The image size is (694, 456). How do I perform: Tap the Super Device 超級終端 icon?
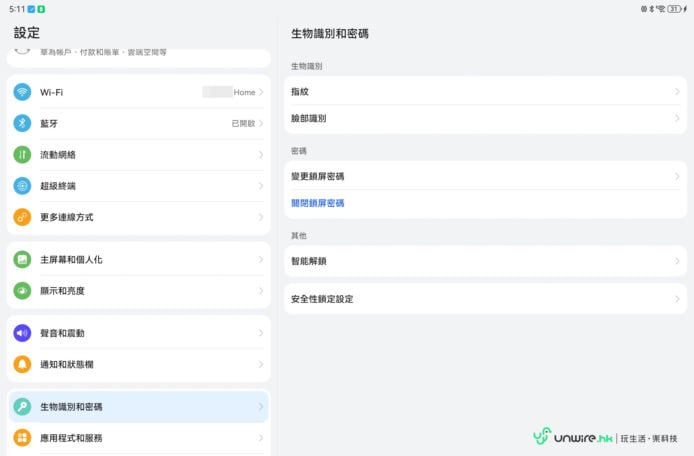point(22,186)
